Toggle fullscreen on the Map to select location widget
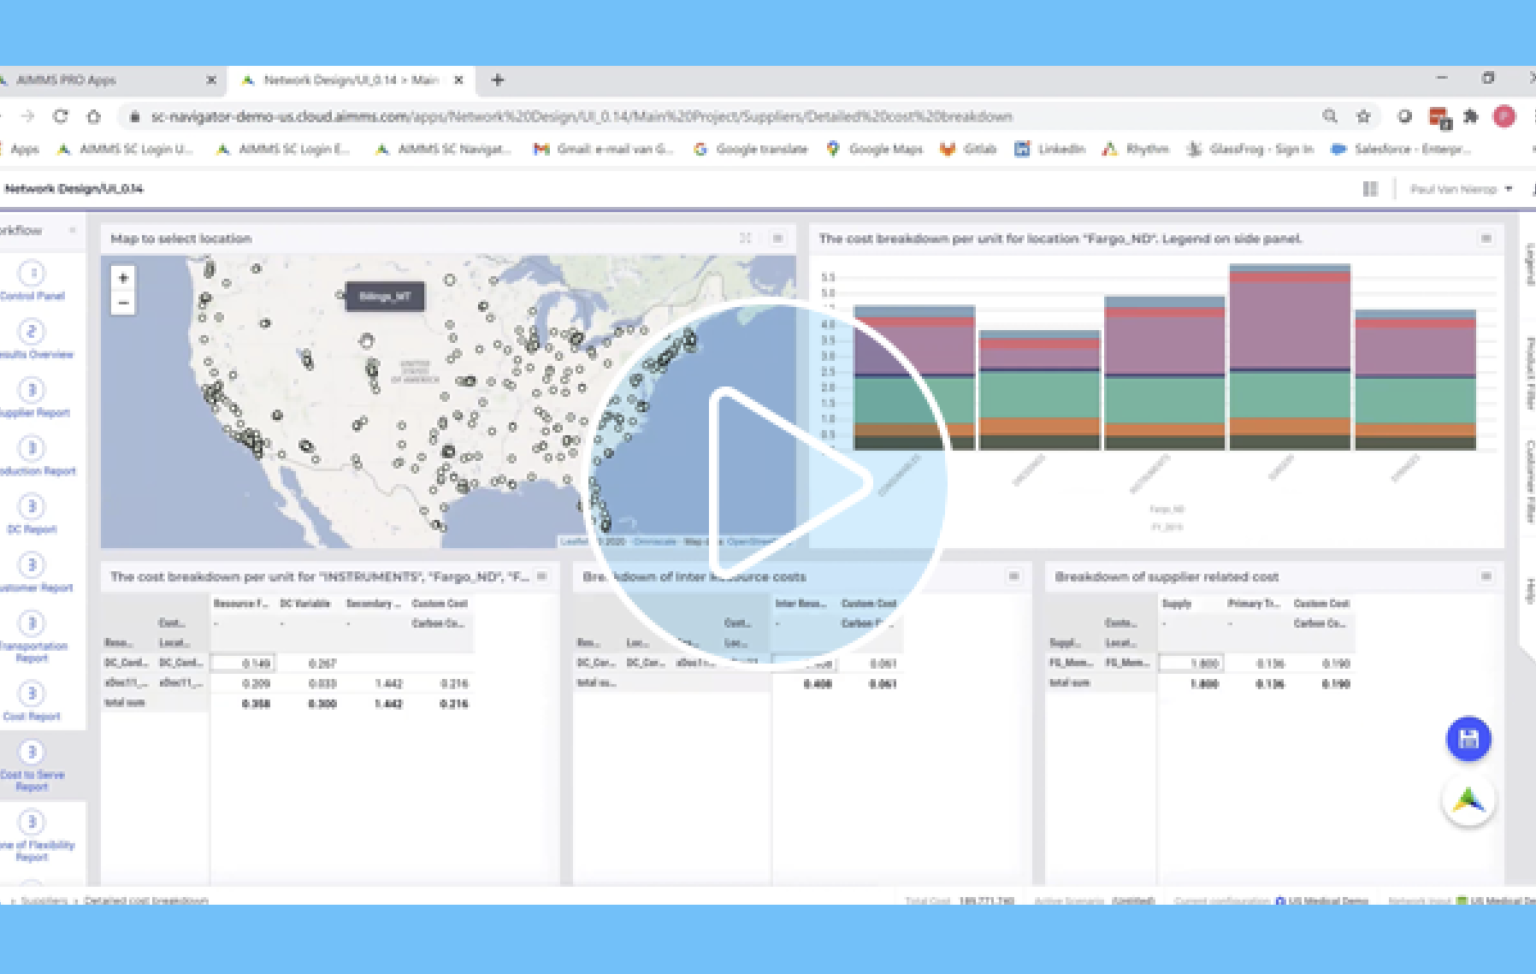 pyautogui.click(x=745, y=238)
